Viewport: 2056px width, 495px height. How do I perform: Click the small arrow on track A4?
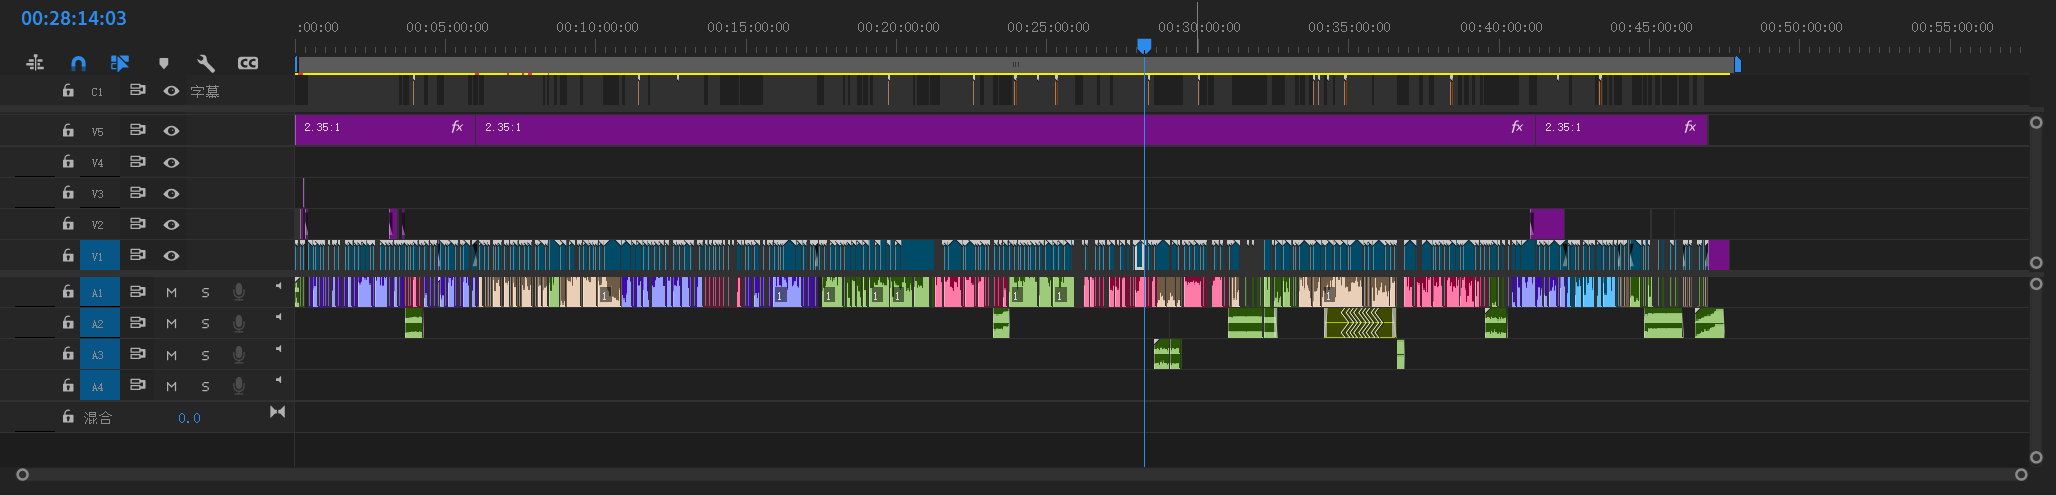tap(278, 379)
